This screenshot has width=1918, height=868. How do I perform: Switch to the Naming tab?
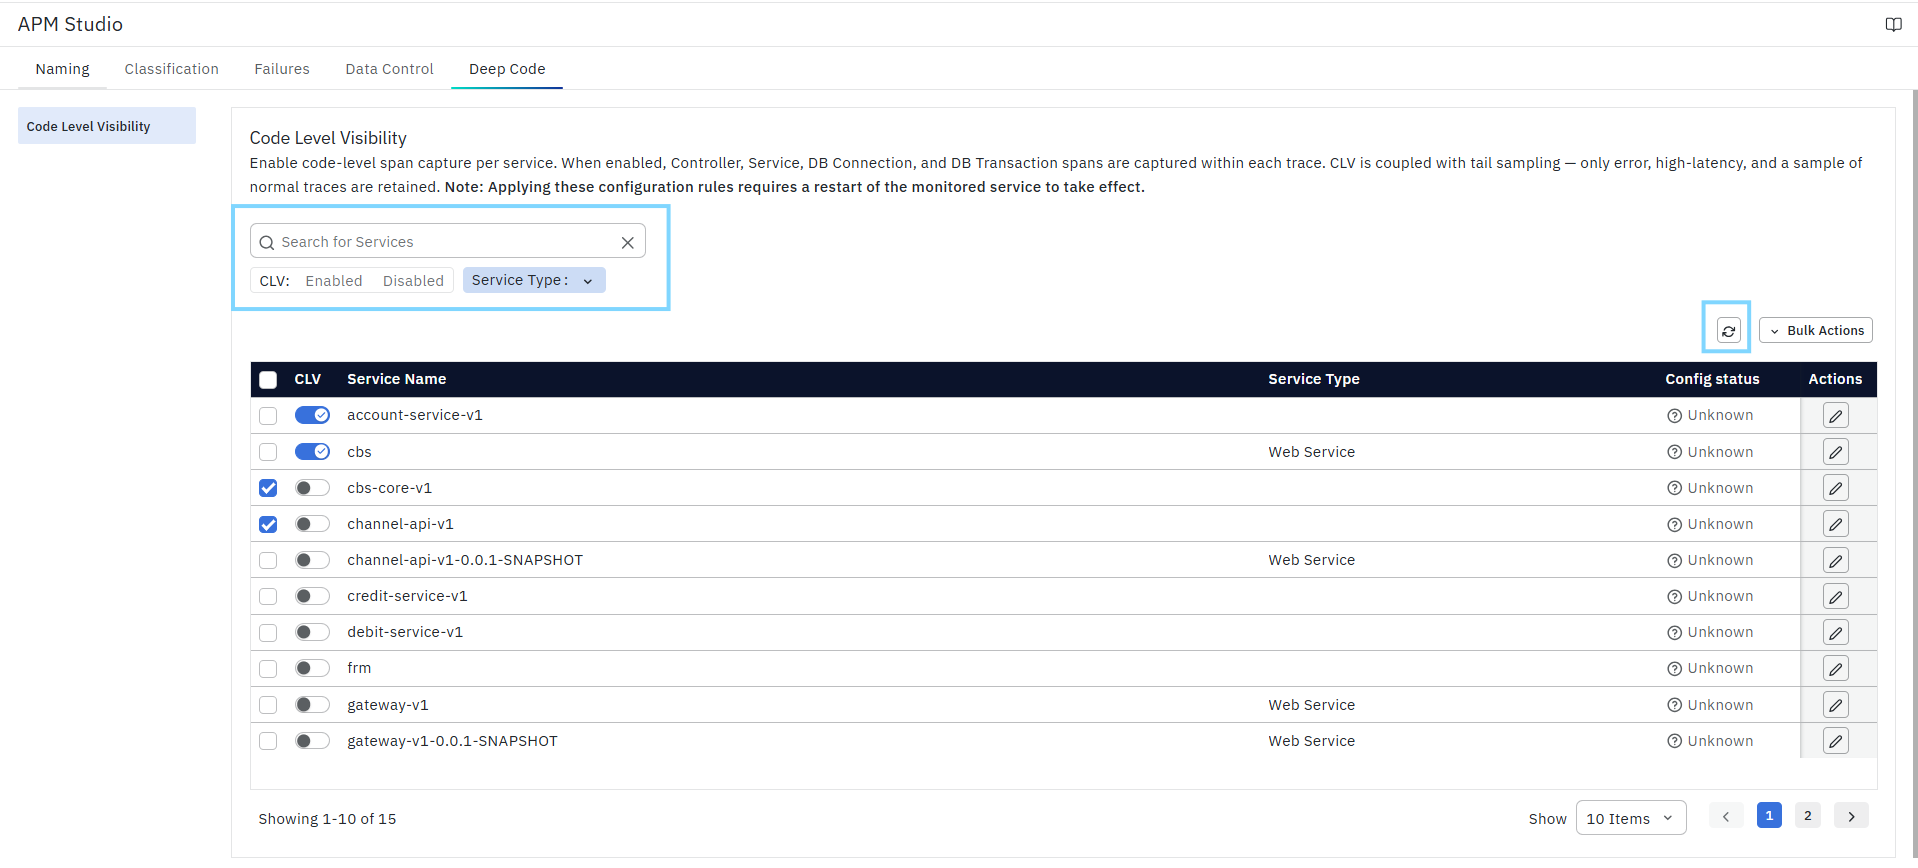click(x=62, y=69)
